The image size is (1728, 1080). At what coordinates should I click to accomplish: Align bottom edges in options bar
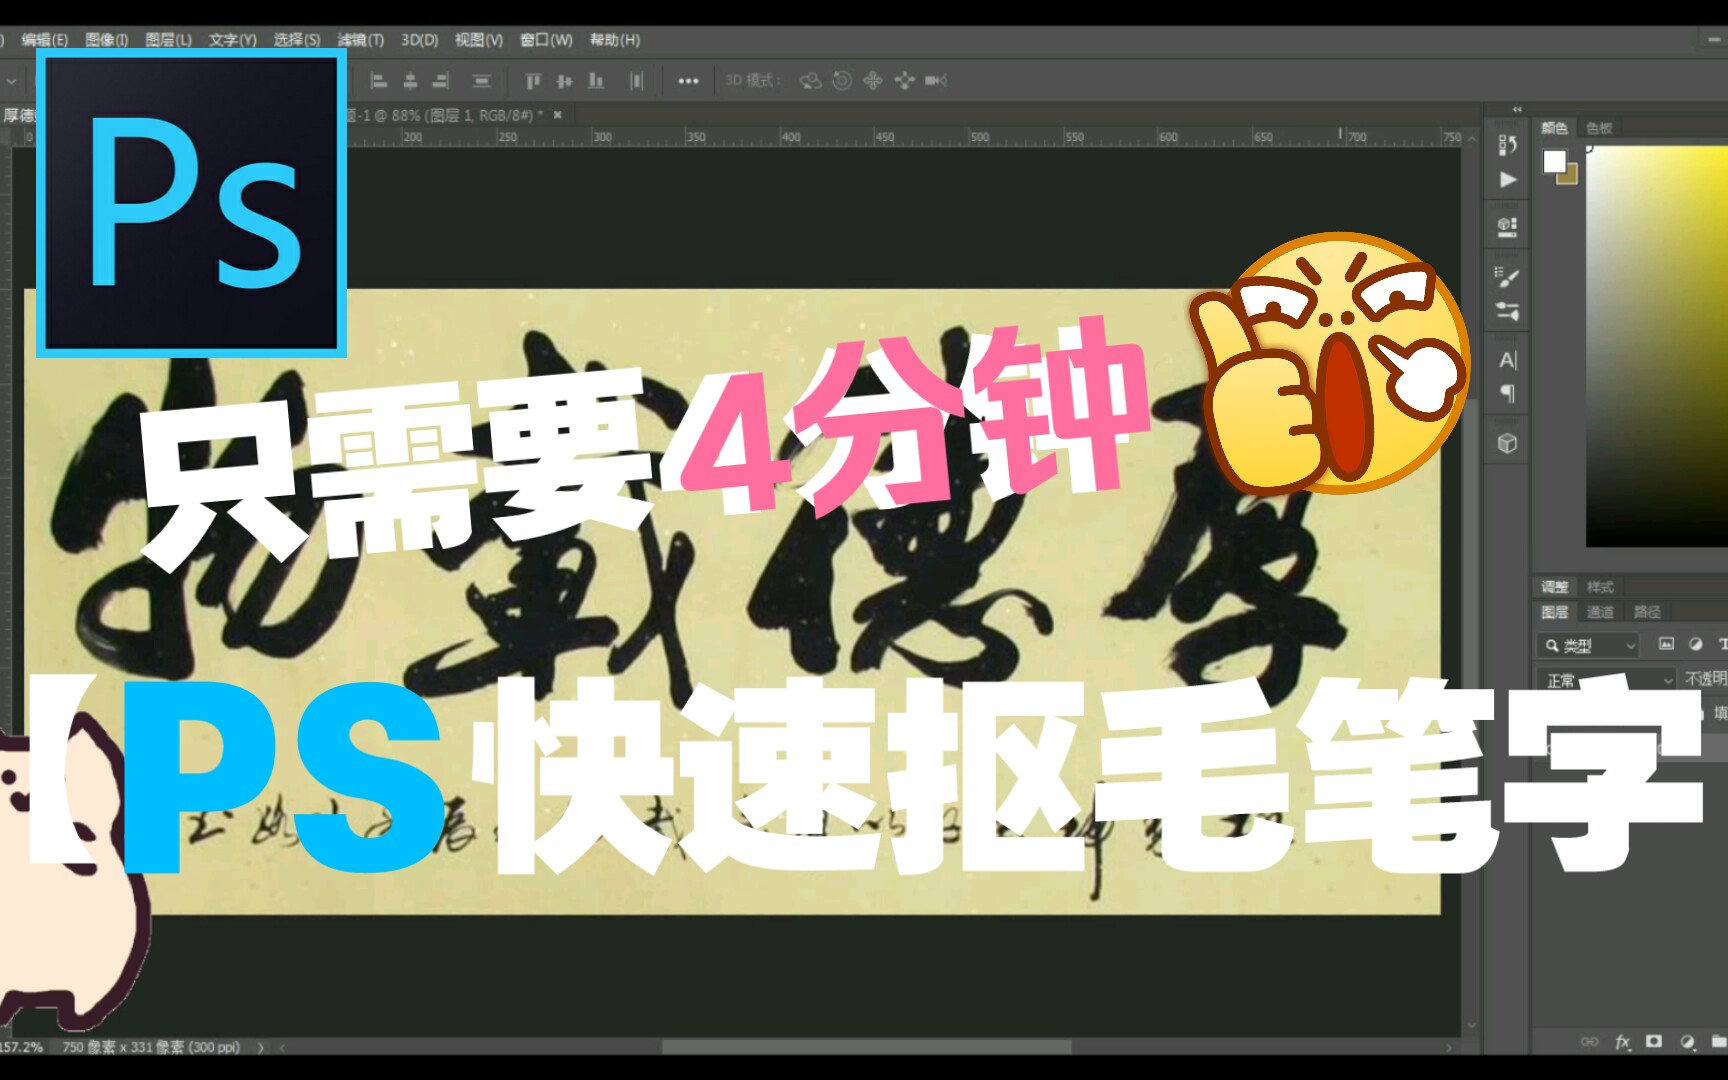(x=596, y=81)
